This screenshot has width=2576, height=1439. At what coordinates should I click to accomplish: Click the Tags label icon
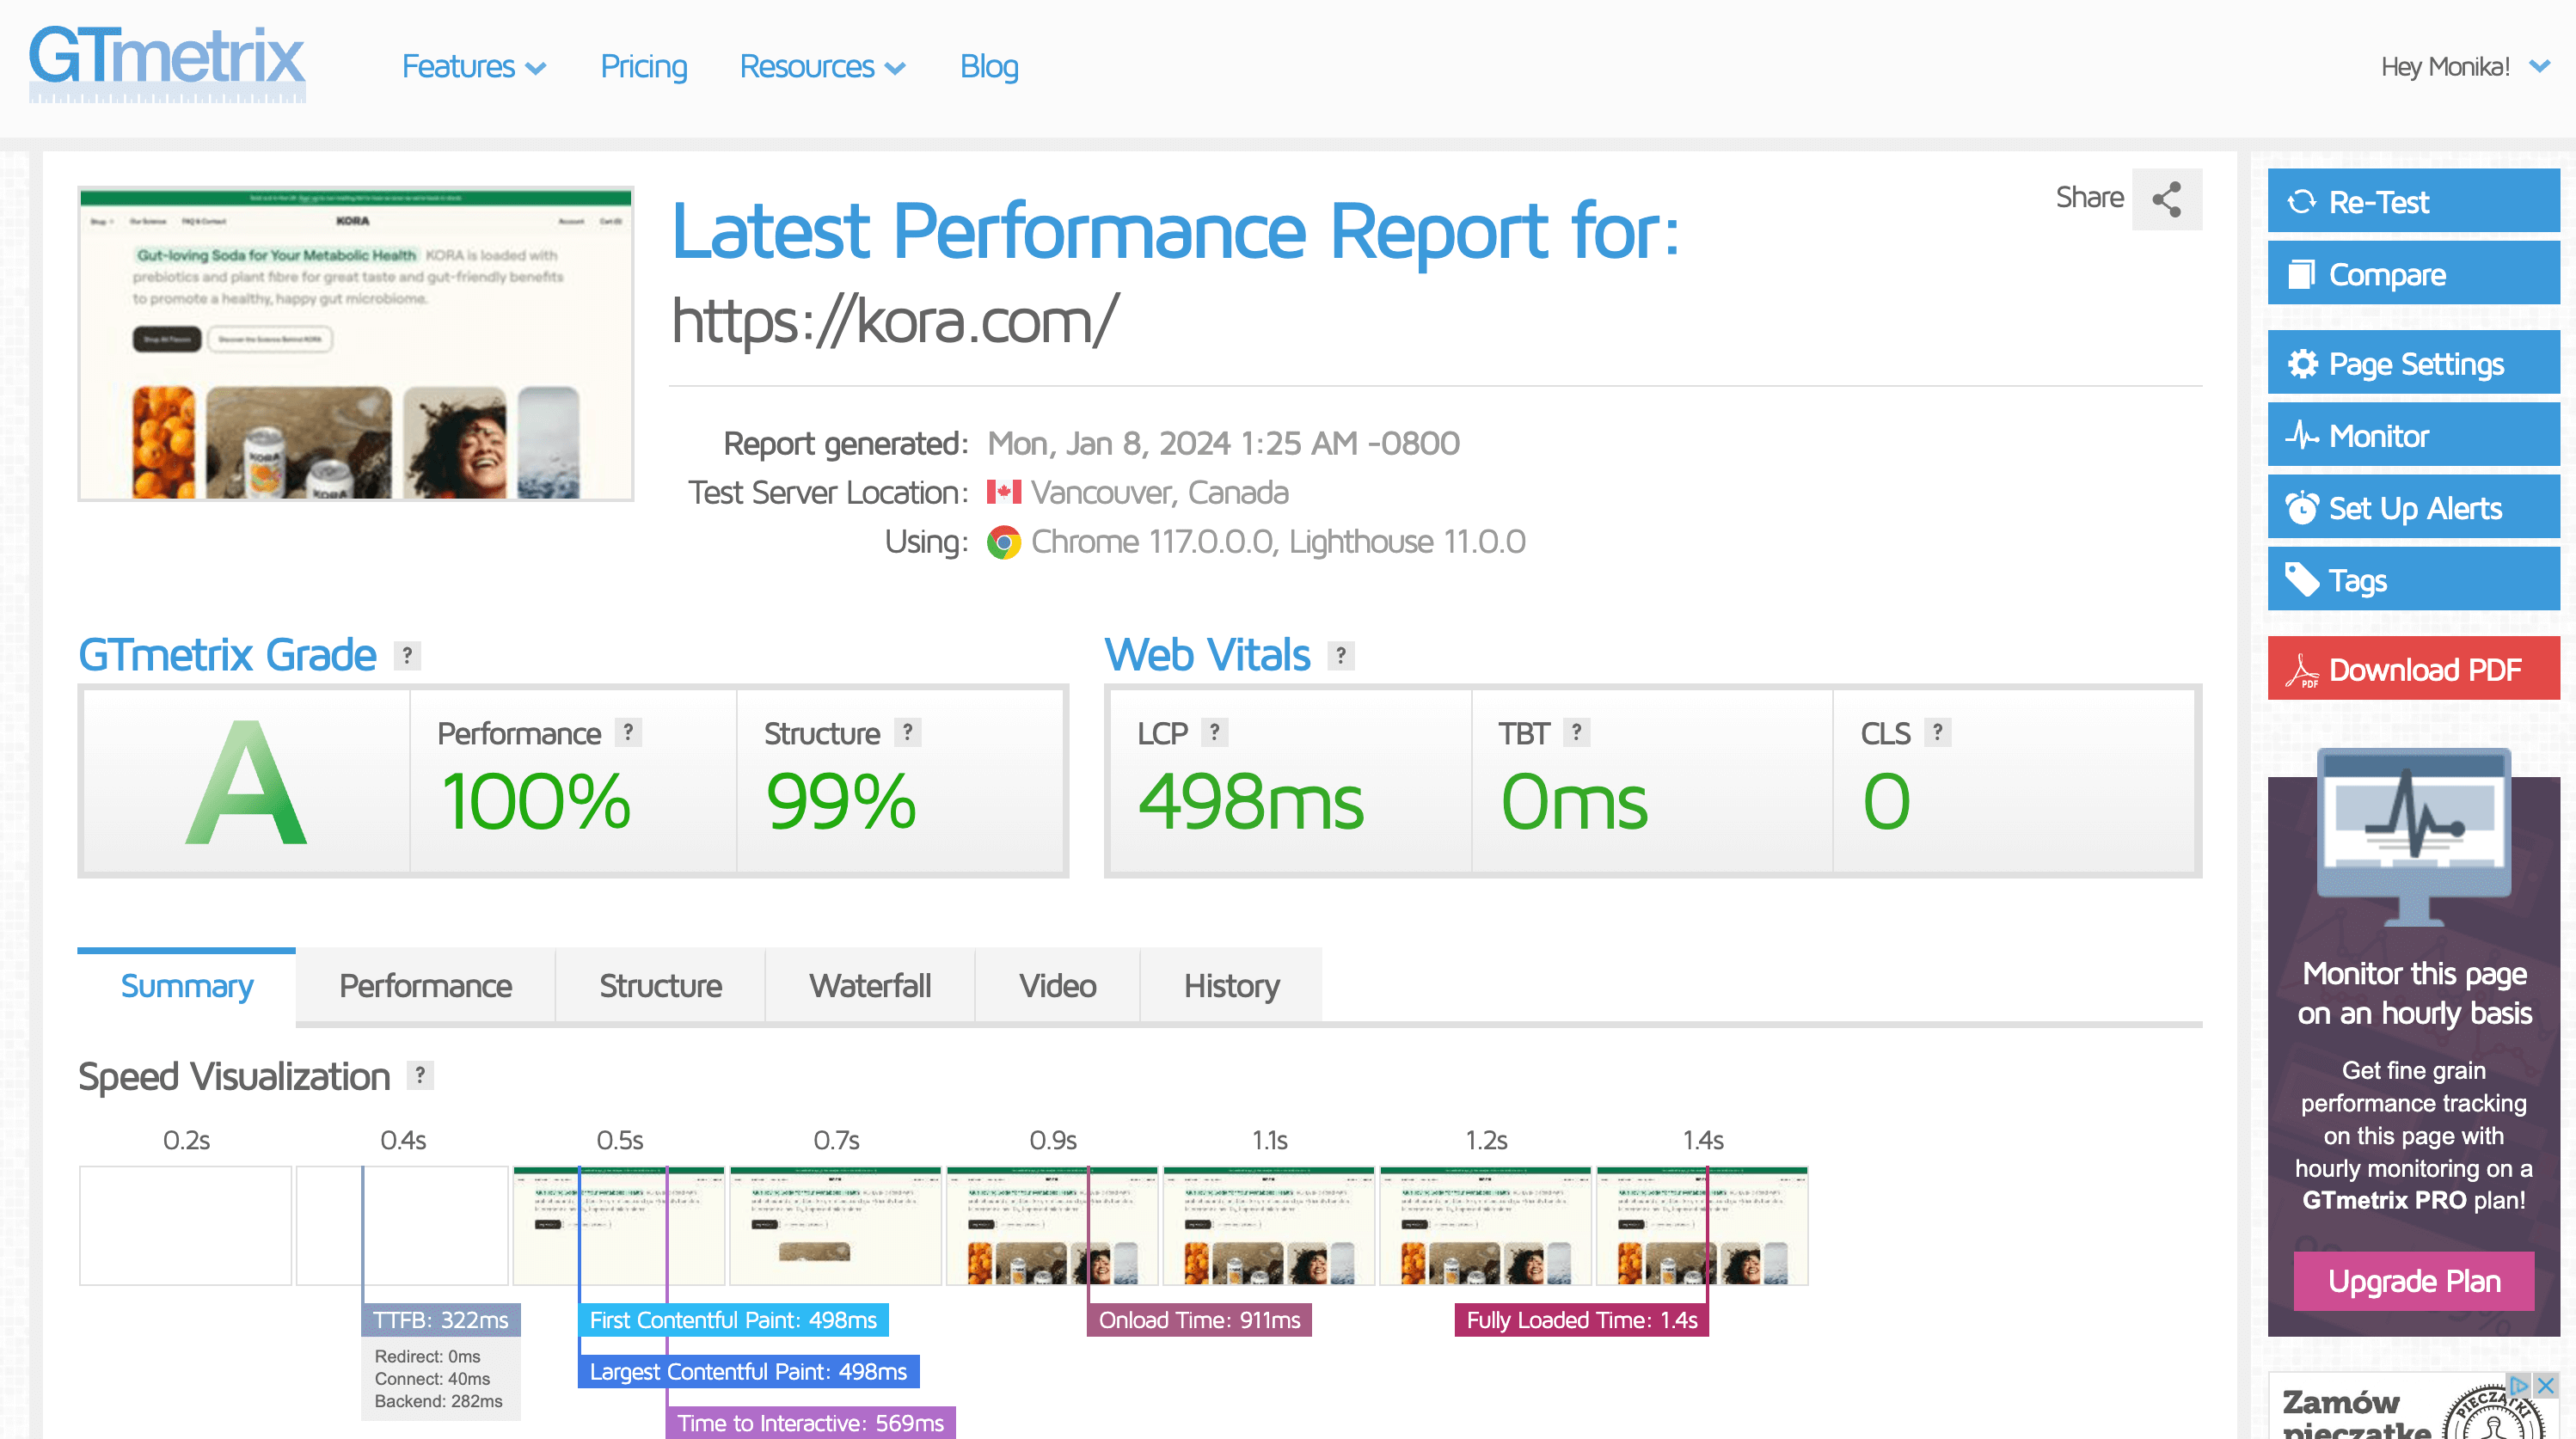click(x=2302, y=580)
